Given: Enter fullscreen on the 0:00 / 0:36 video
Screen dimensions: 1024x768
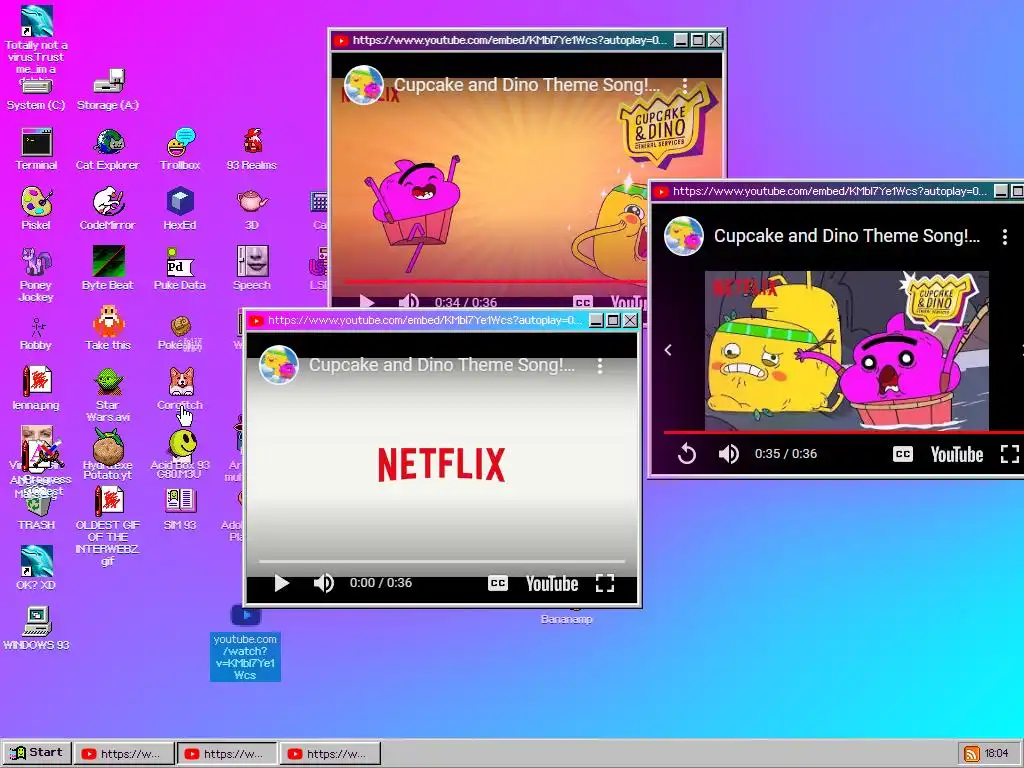Looking at the screenshot, I should coord(605,583).
